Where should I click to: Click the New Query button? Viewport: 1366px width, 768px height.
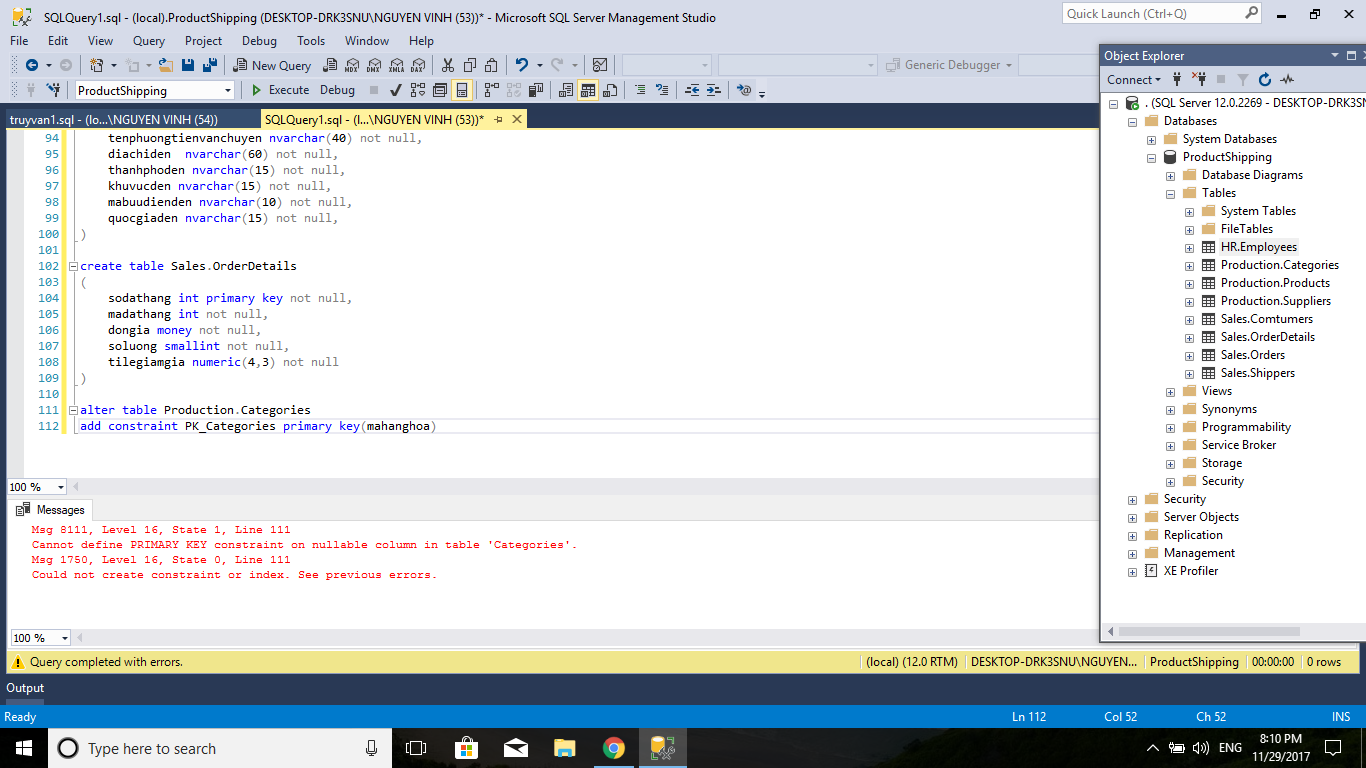pos(272,65)
